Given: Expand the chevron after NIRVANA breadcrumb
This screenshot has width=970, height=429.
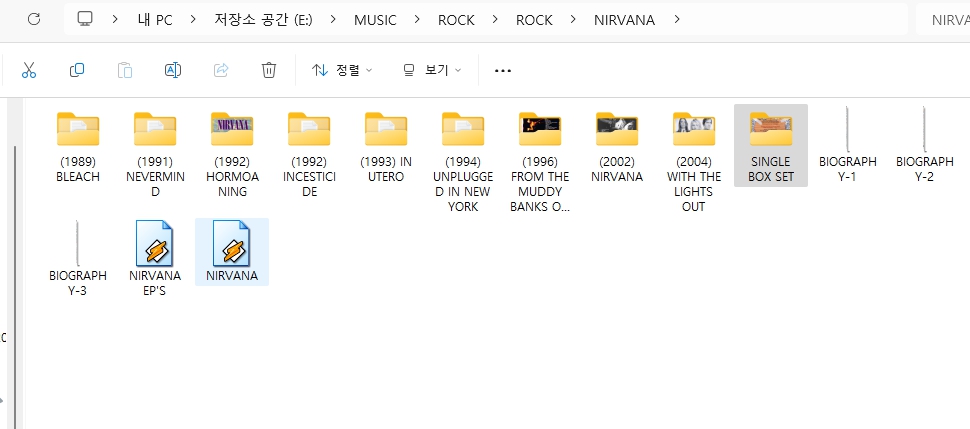Looking at the screenshot, I should pyautogui.click(x=677, y=20).
